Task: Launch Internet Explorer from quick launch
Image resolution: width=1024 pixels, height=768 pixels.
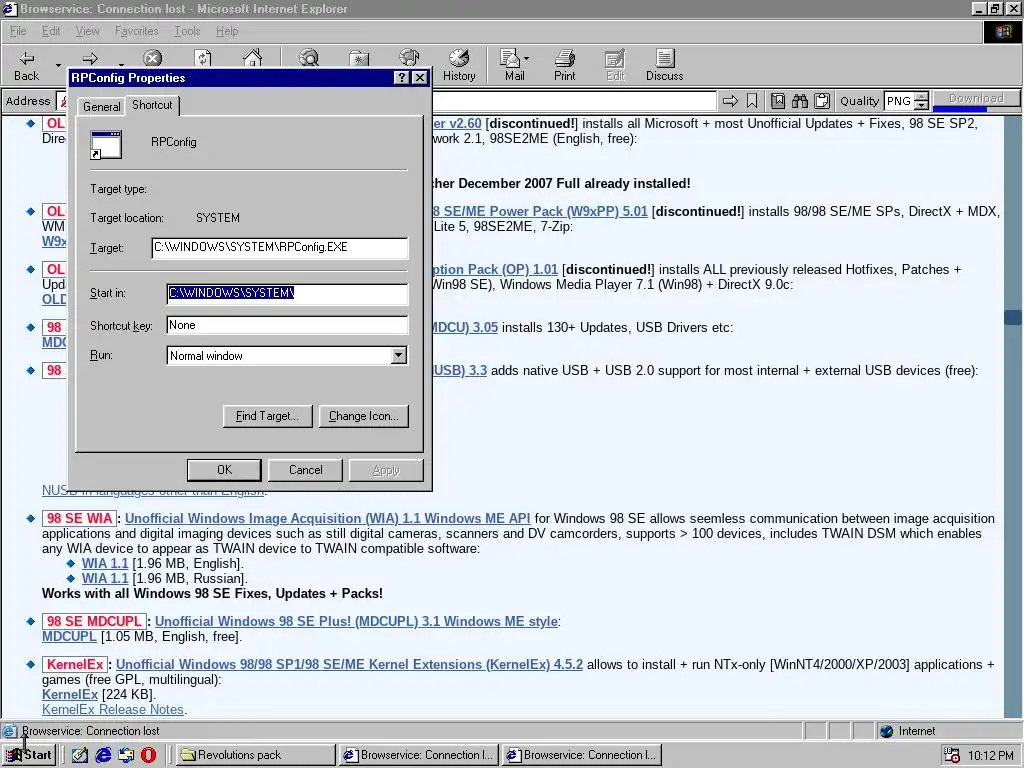Action: pos(103,755)
